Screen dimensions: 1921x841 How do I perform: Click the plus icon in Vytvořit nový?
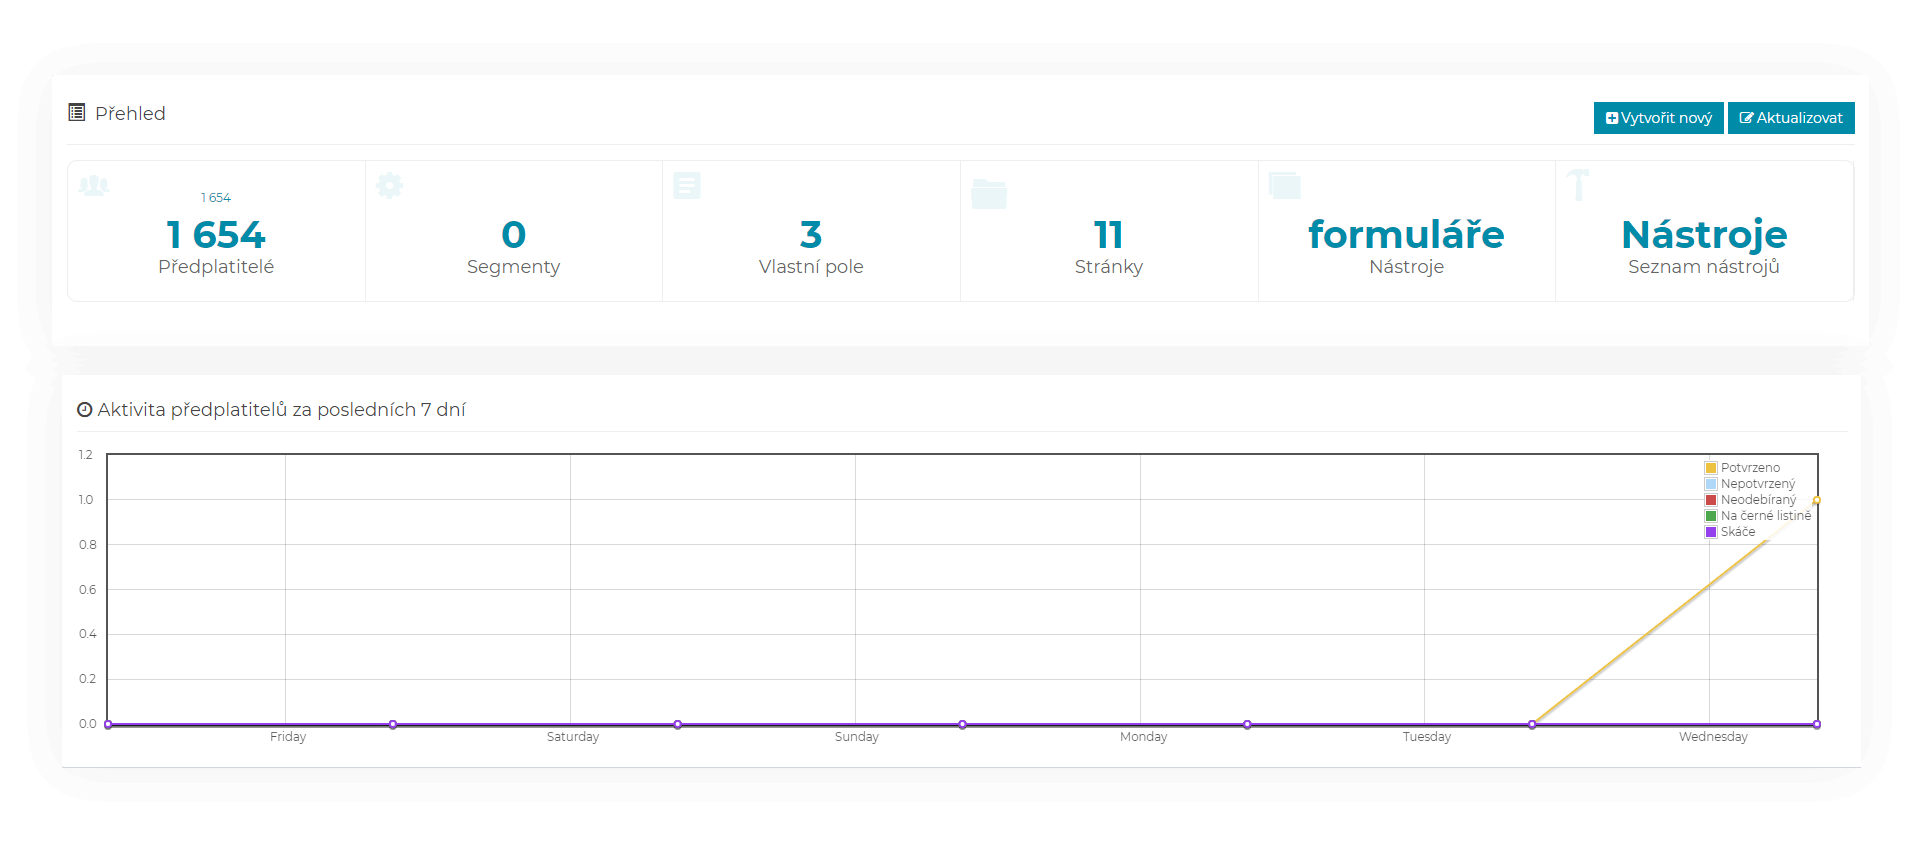[1612, 118]
